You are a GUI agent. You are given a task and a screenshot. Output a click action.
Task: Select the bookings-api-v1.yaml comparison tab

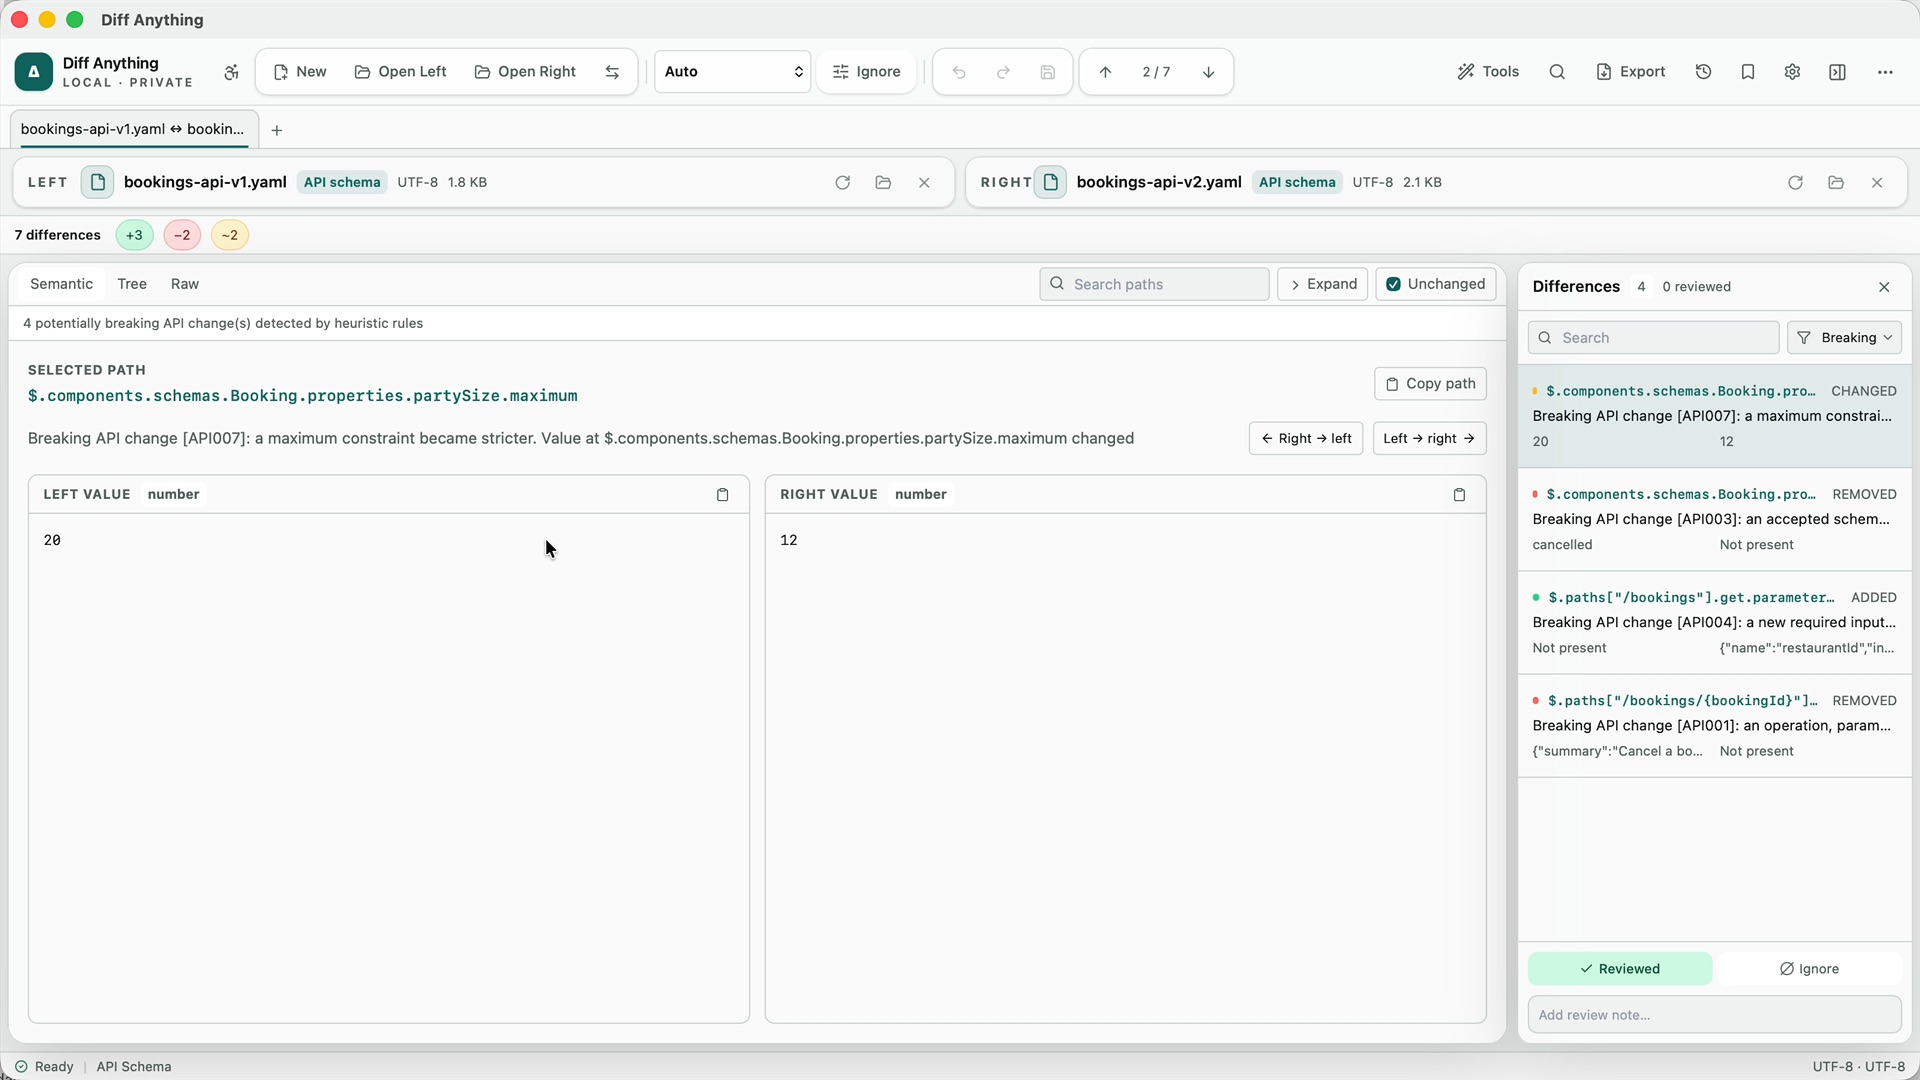(133, 129)
